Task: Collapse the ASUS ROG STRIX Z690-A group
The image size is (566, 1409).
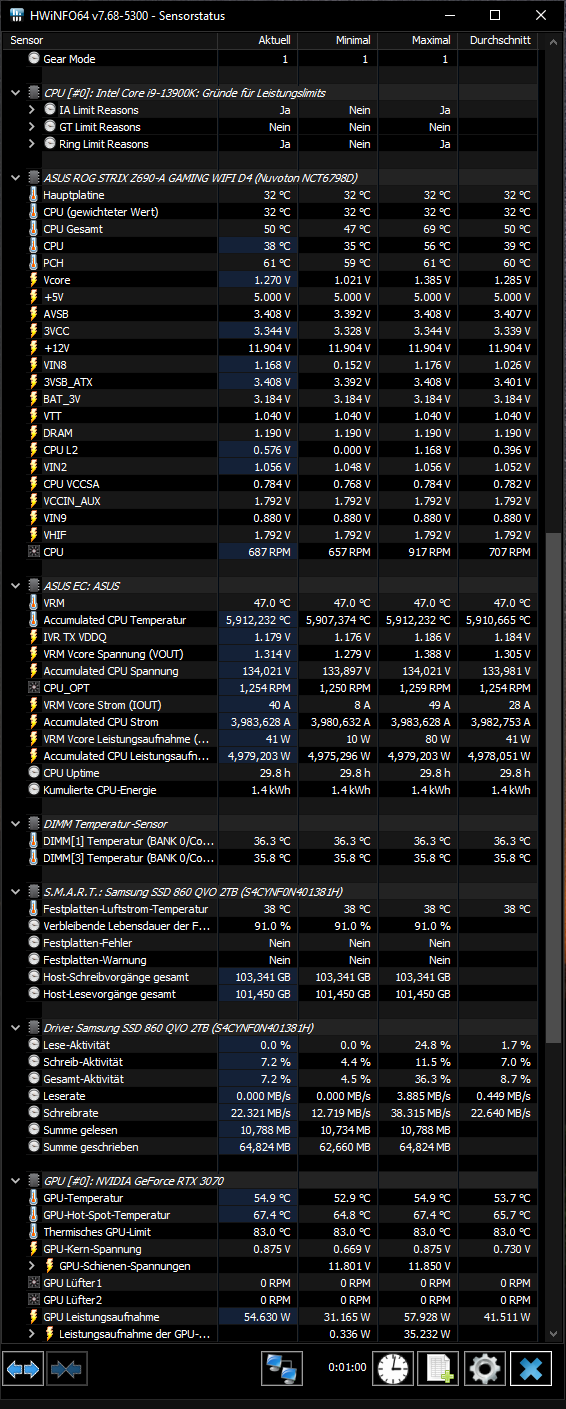Action: (16, 178)
